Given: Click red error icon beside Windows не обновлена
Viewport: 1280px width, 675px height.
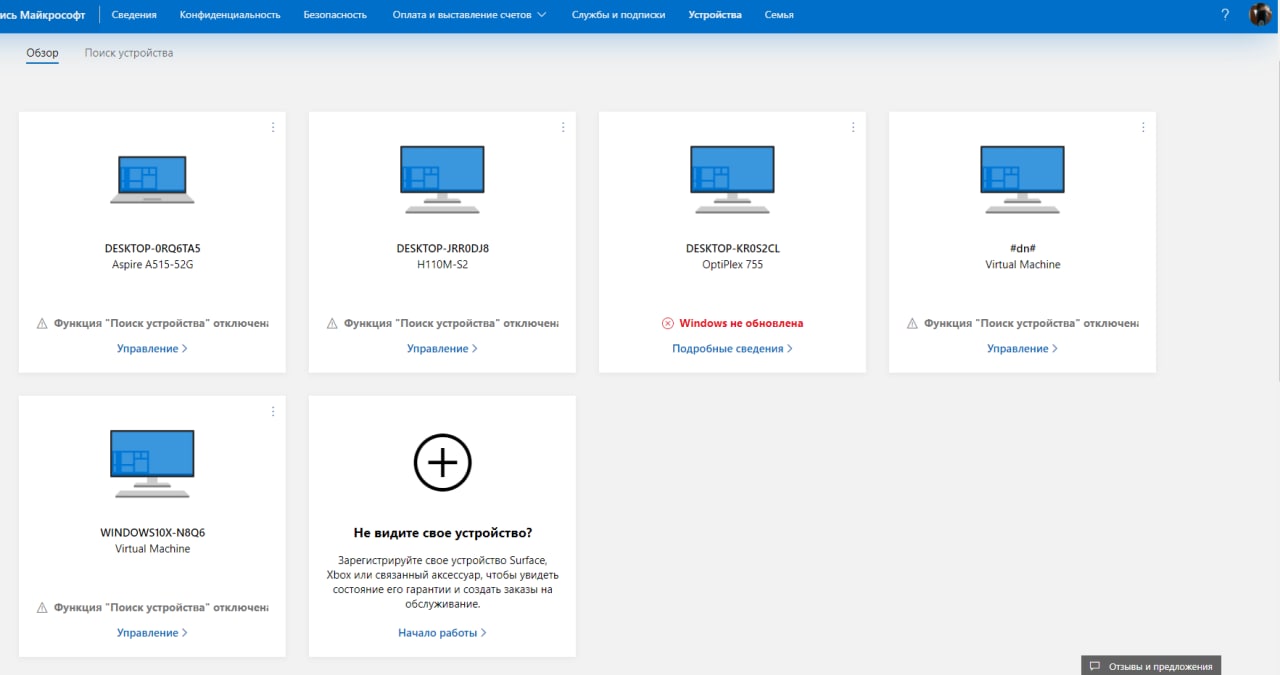Looking at the screenshot, I should [668, 323].
